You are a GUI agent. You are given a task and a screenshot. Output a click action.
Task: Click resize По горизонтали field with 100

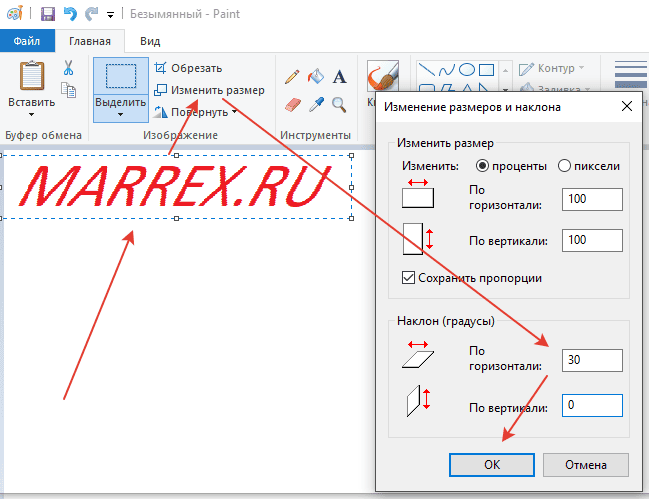point(592,199)
